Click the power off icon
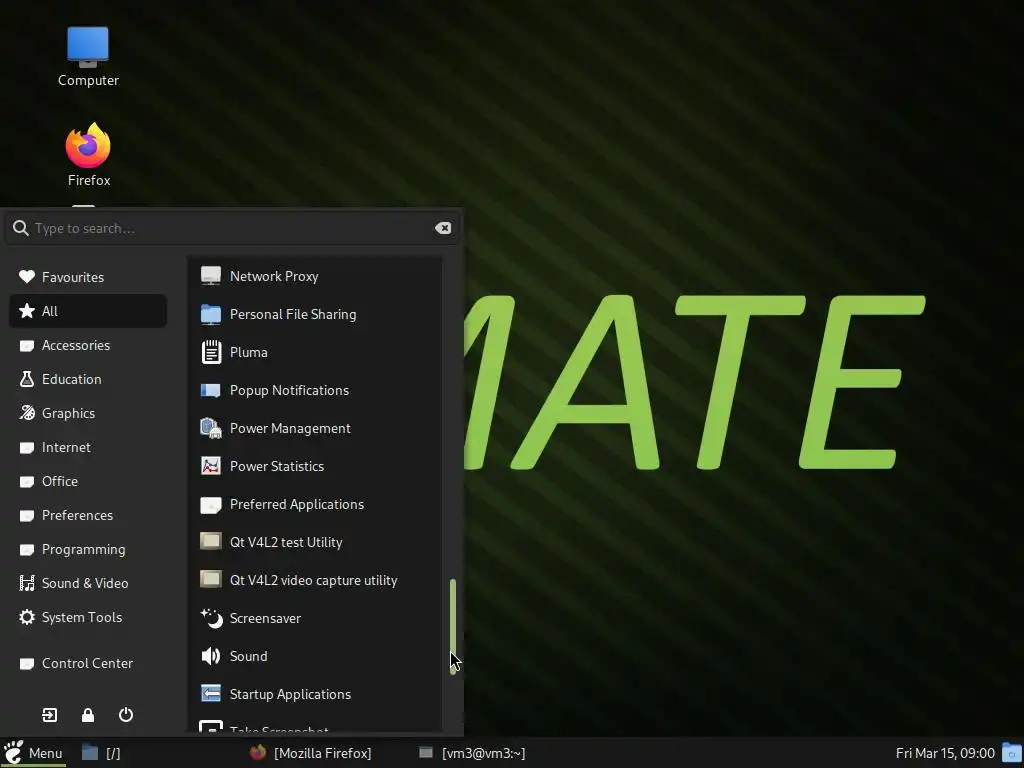 126,715
